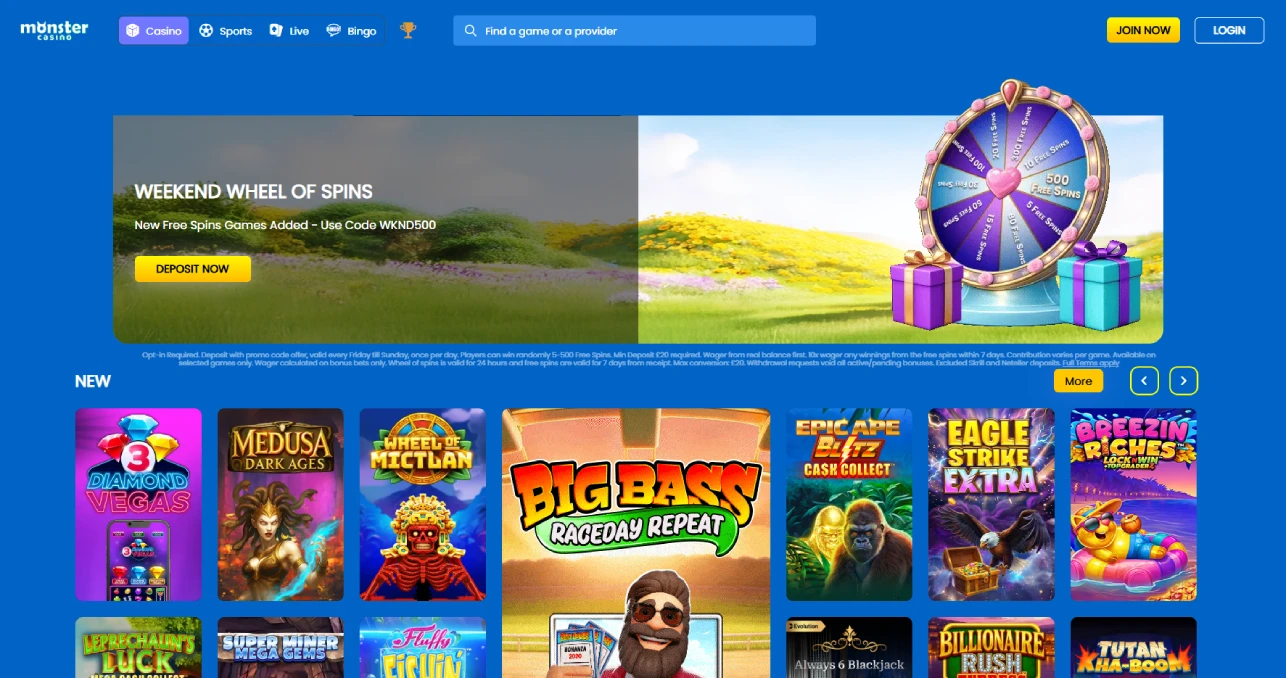The image size is (1286, 678).
Task: Open the Medusa Dark Ages game tile
Action: click(281, 504)
